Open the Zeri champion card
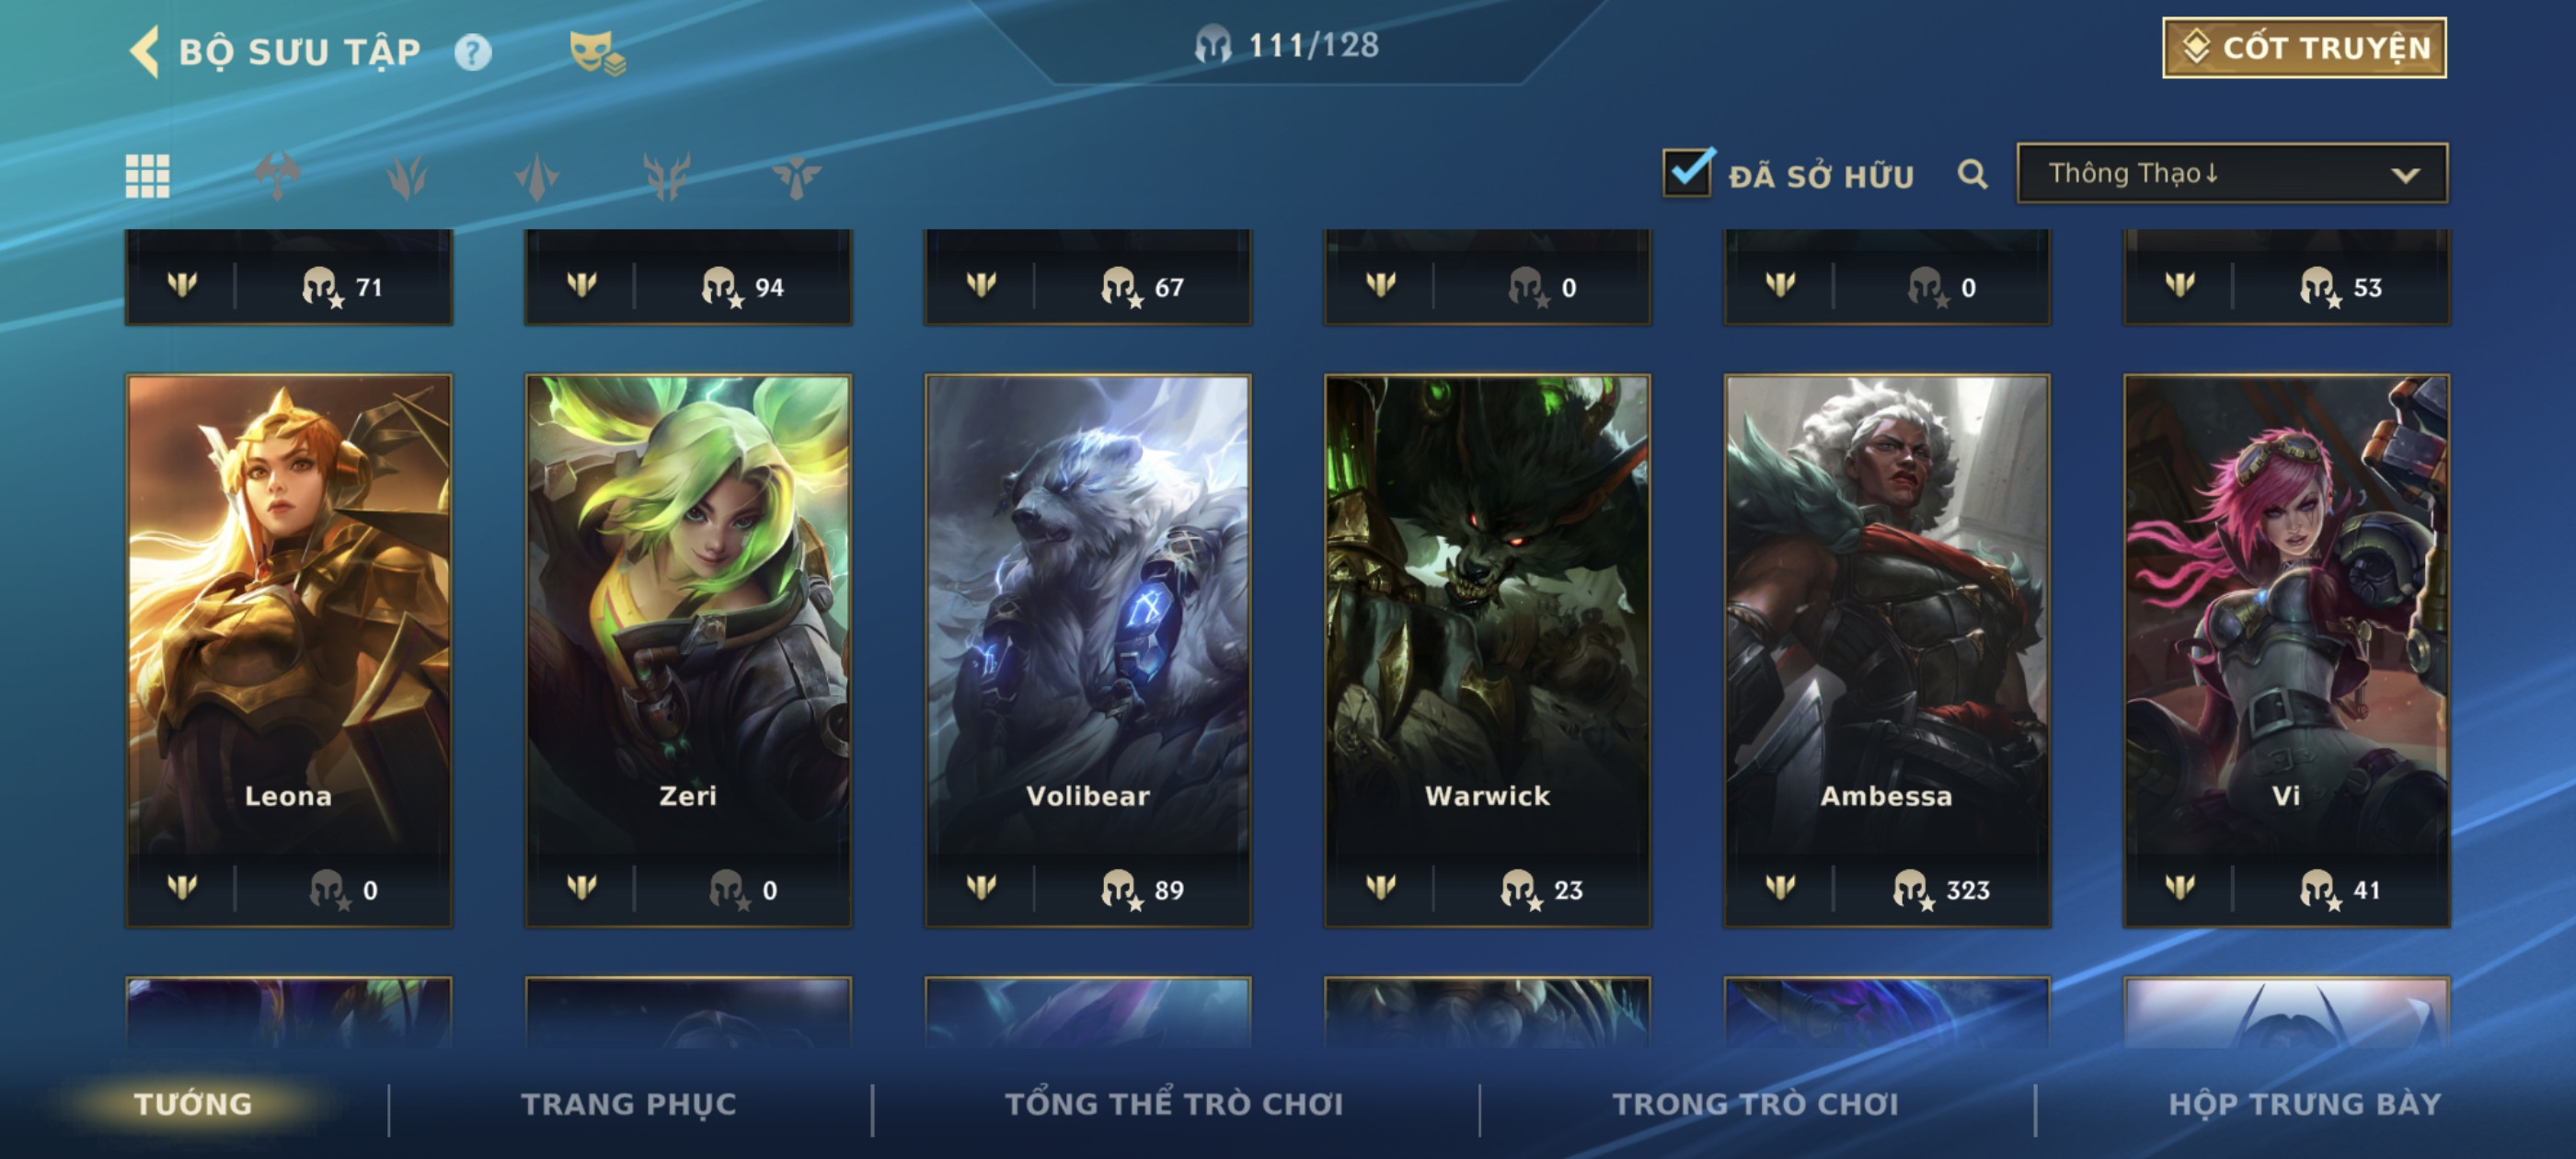Viewport: 2576px width, 1159px height. 688,650
